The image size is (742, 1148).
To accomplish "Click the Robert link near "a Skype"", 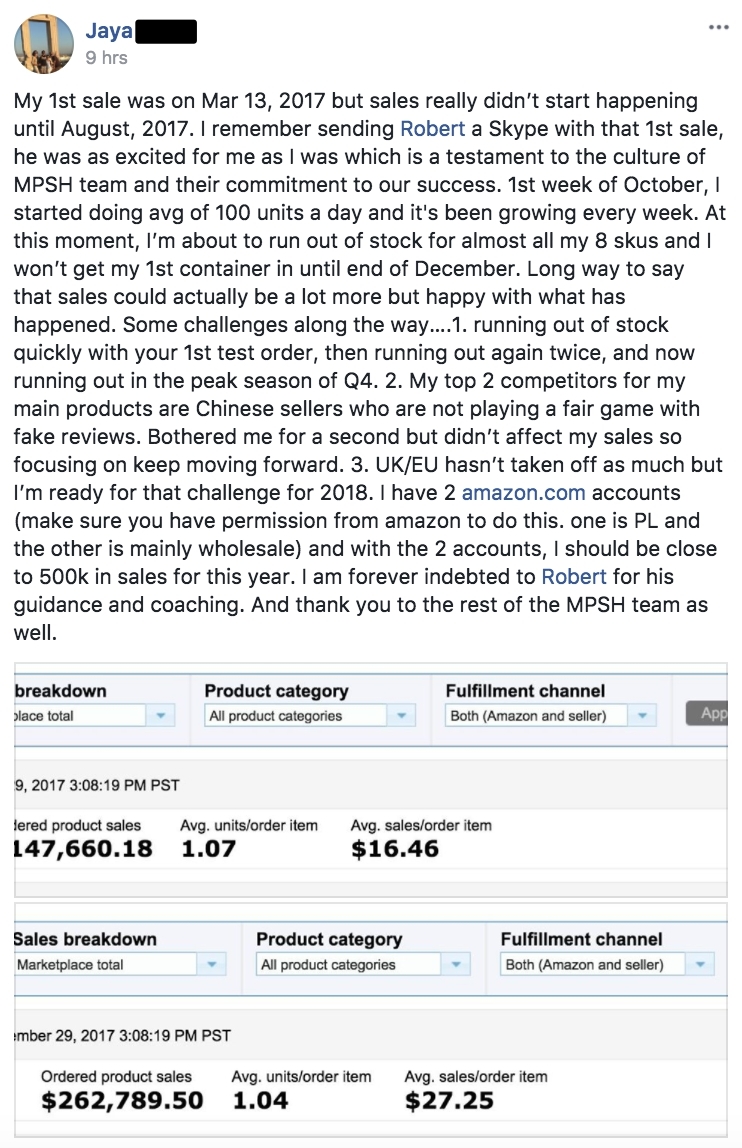I will pyautogui.click(x=431, y=128).
